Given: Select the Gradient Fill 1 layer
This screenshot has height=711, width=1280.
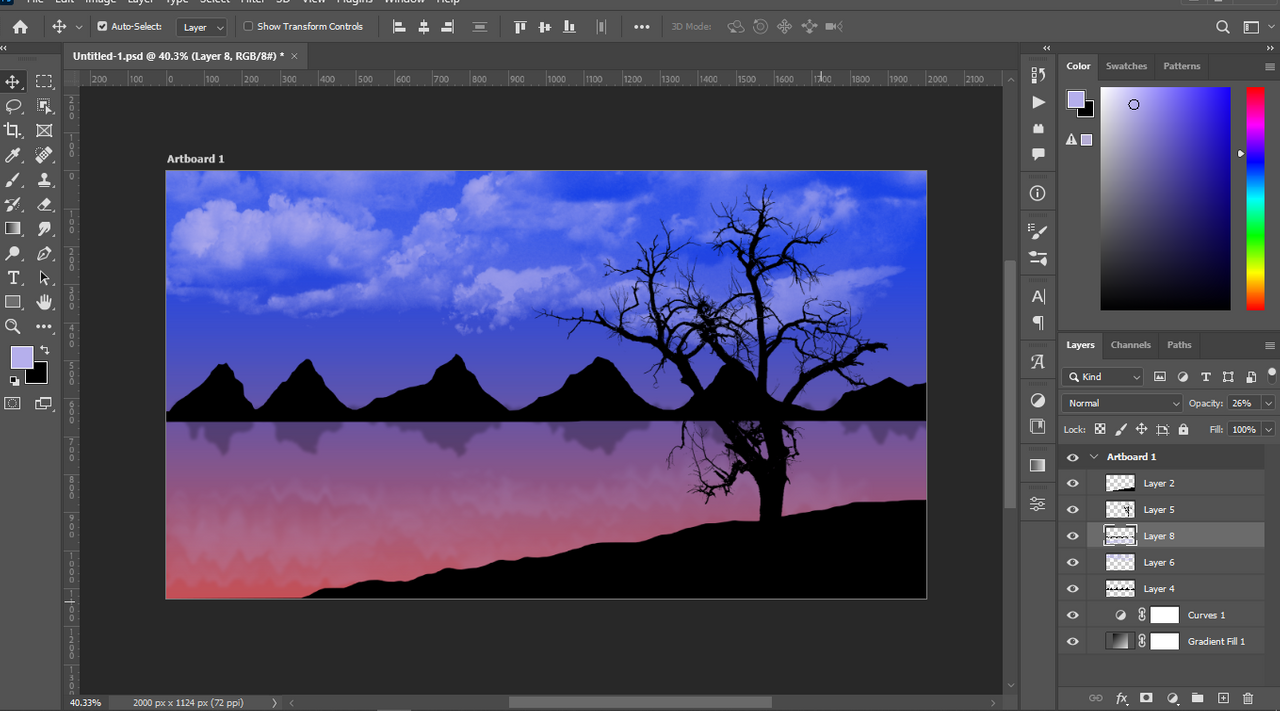Looking at the screenshot, I should [1215, 642].
